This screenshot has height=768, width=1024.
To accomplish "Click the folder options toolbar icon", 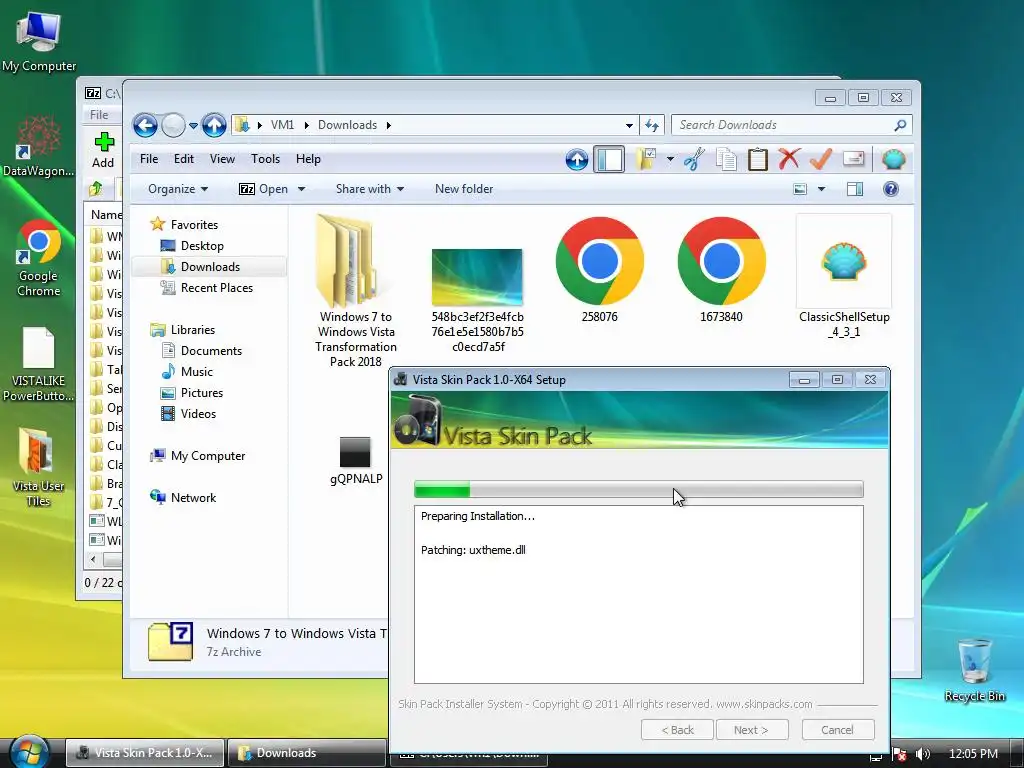I will [x=646, y=159].
